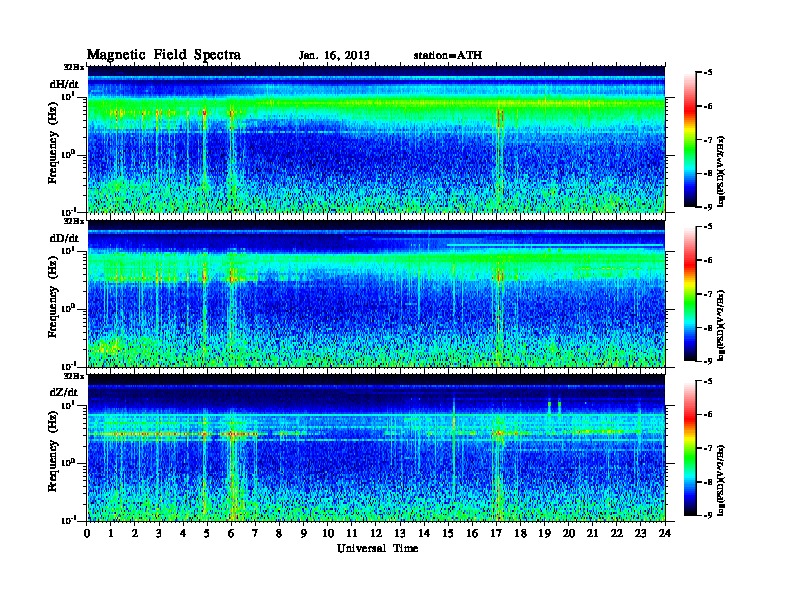Click the dZ/dt panel label
Screen dimensions: 792x612
[64, 392]
